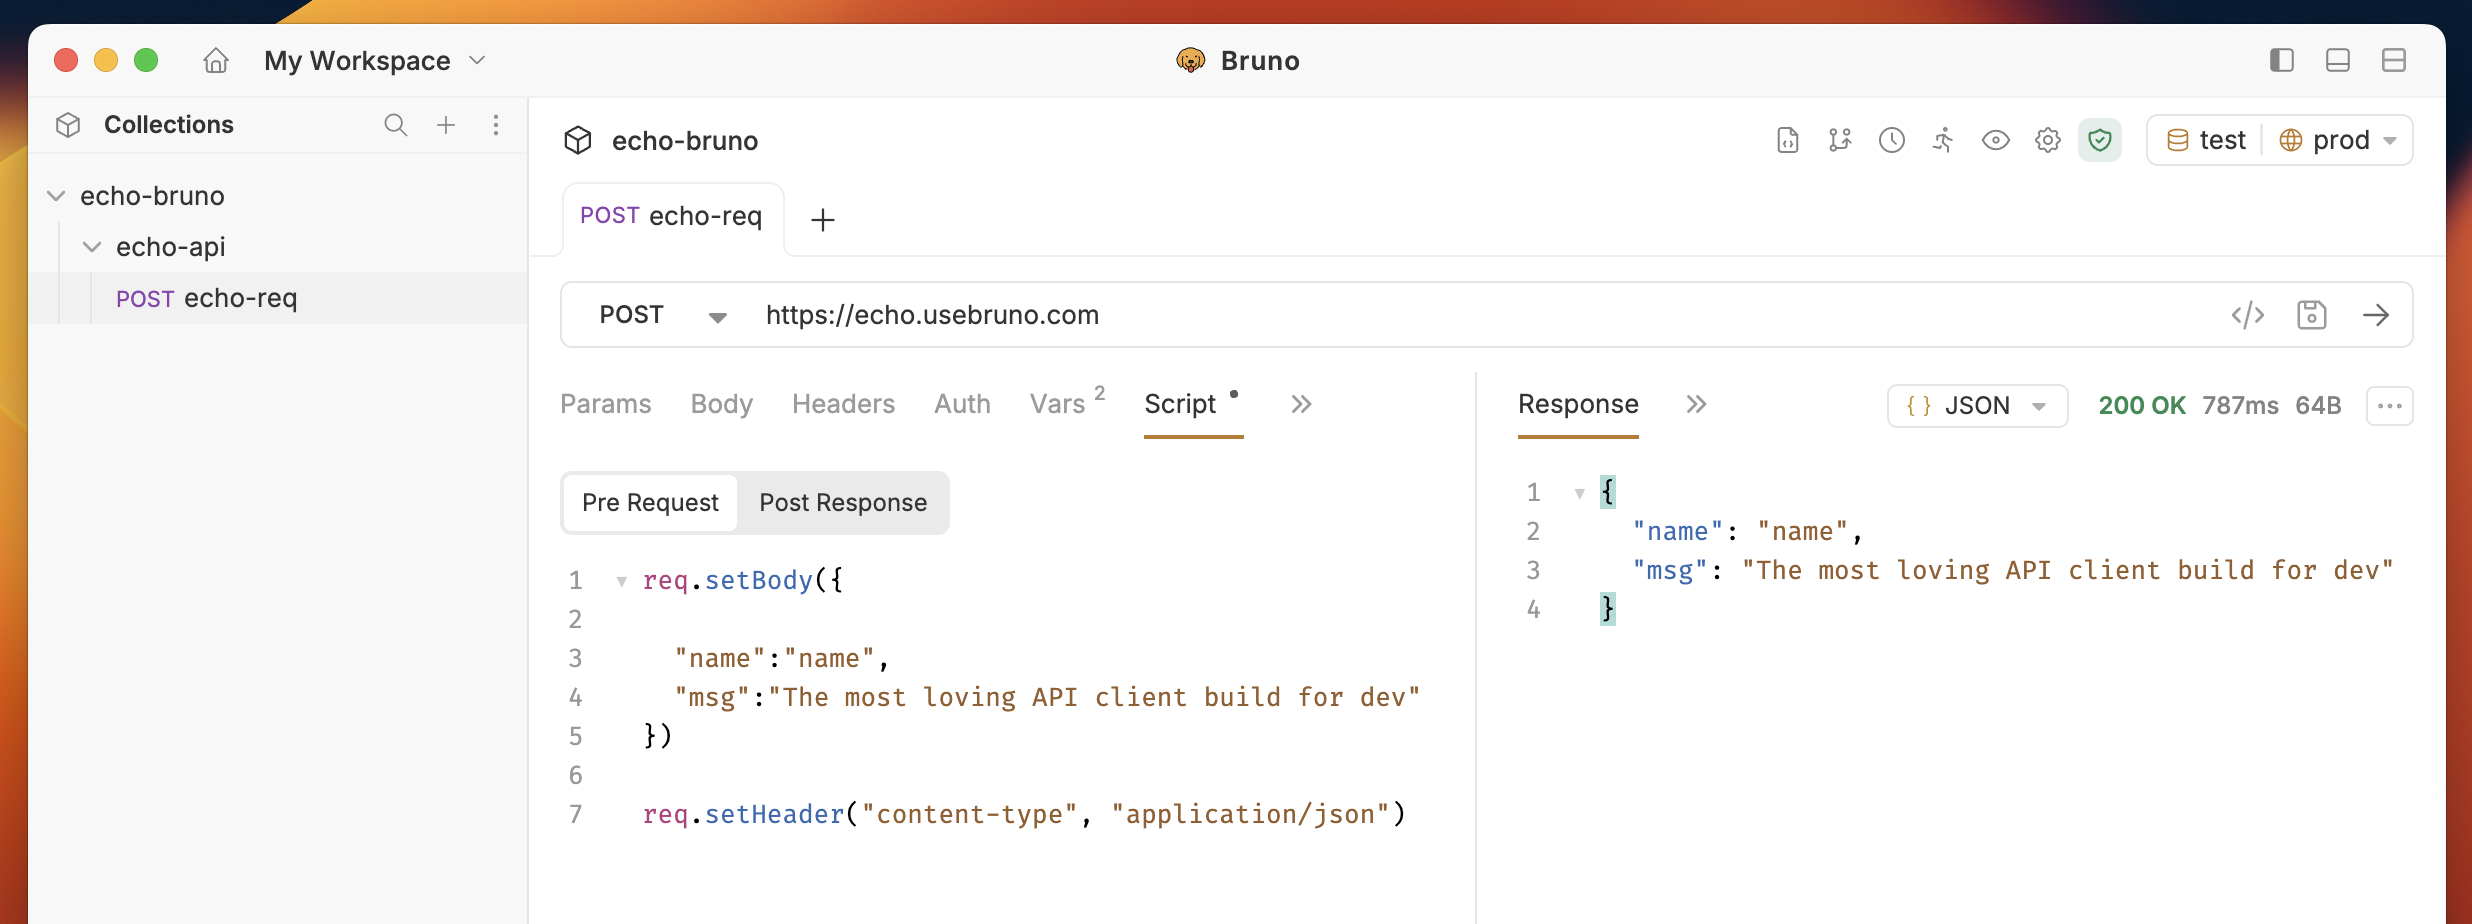The width and height of the screenshot is (2472, 924).
Task: Open the git branch icon
Action: (1840, 140)
